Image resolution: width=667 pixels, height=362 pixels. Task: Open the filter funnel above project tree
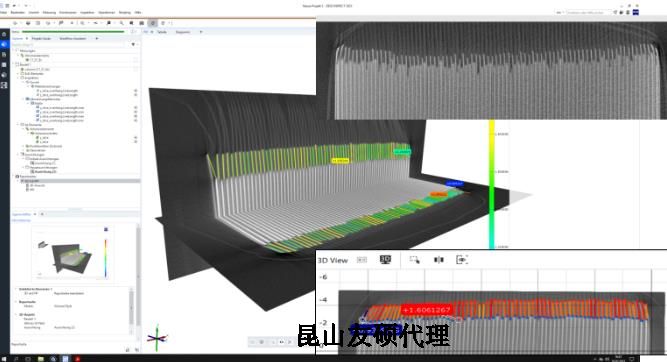click(x=133, y=44)
